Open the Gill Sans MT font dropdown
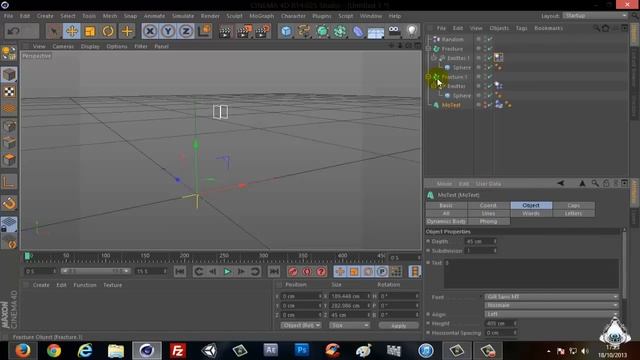640x360 pixels. [x=551, y=297]
